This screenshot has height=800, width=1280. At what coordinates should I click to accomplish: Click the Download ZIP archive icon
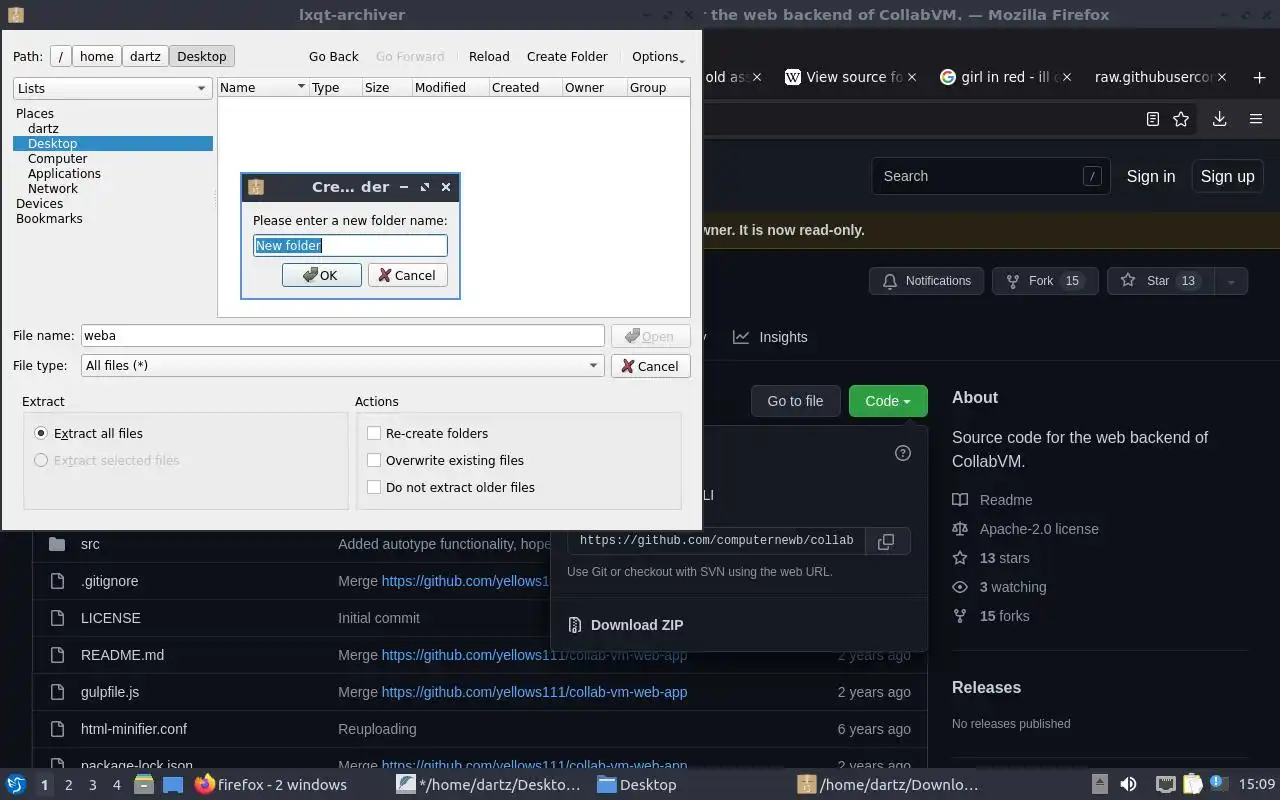(575, 625)
